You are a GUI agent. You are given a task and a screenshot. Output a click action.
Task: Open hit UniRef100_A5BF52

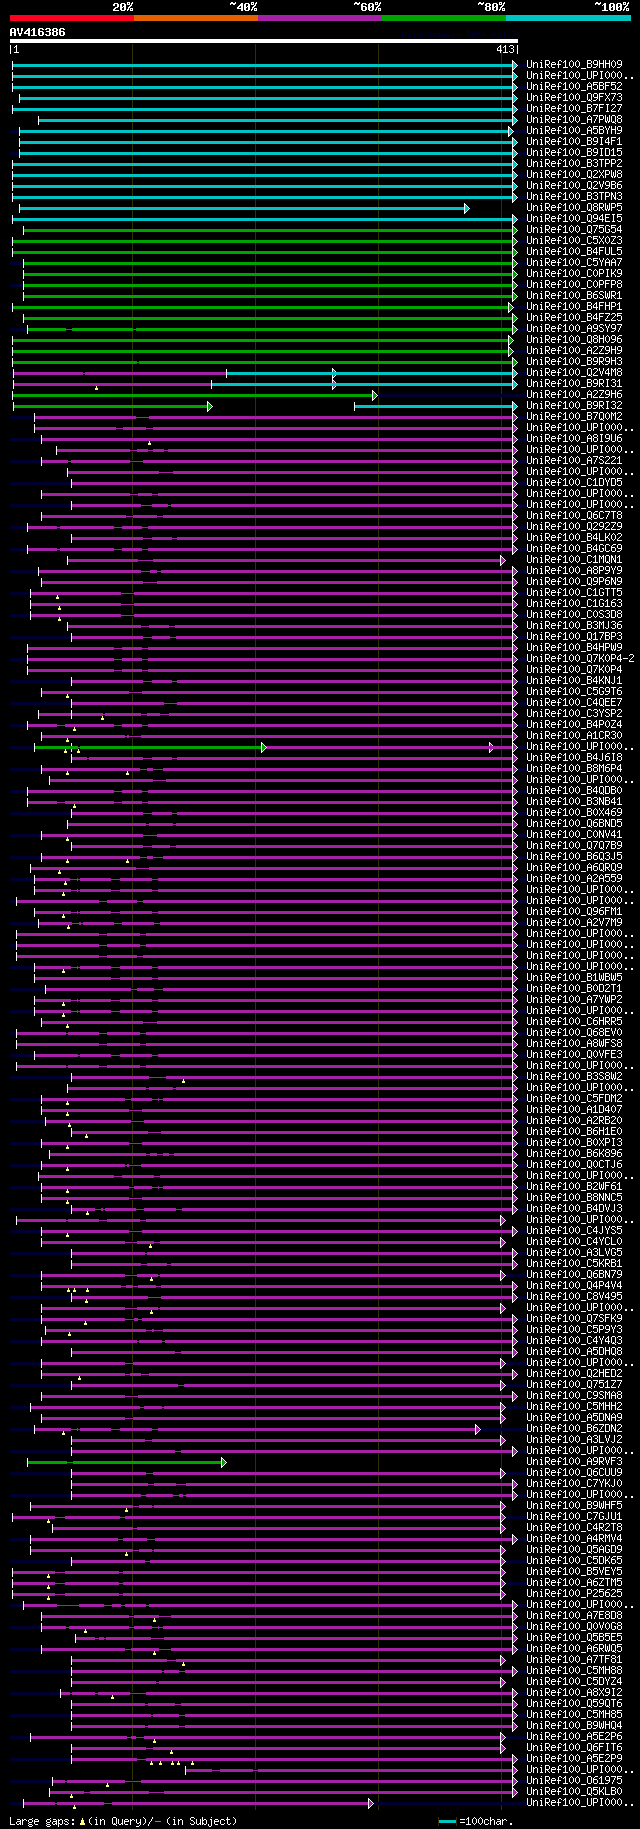pos(574,87)
